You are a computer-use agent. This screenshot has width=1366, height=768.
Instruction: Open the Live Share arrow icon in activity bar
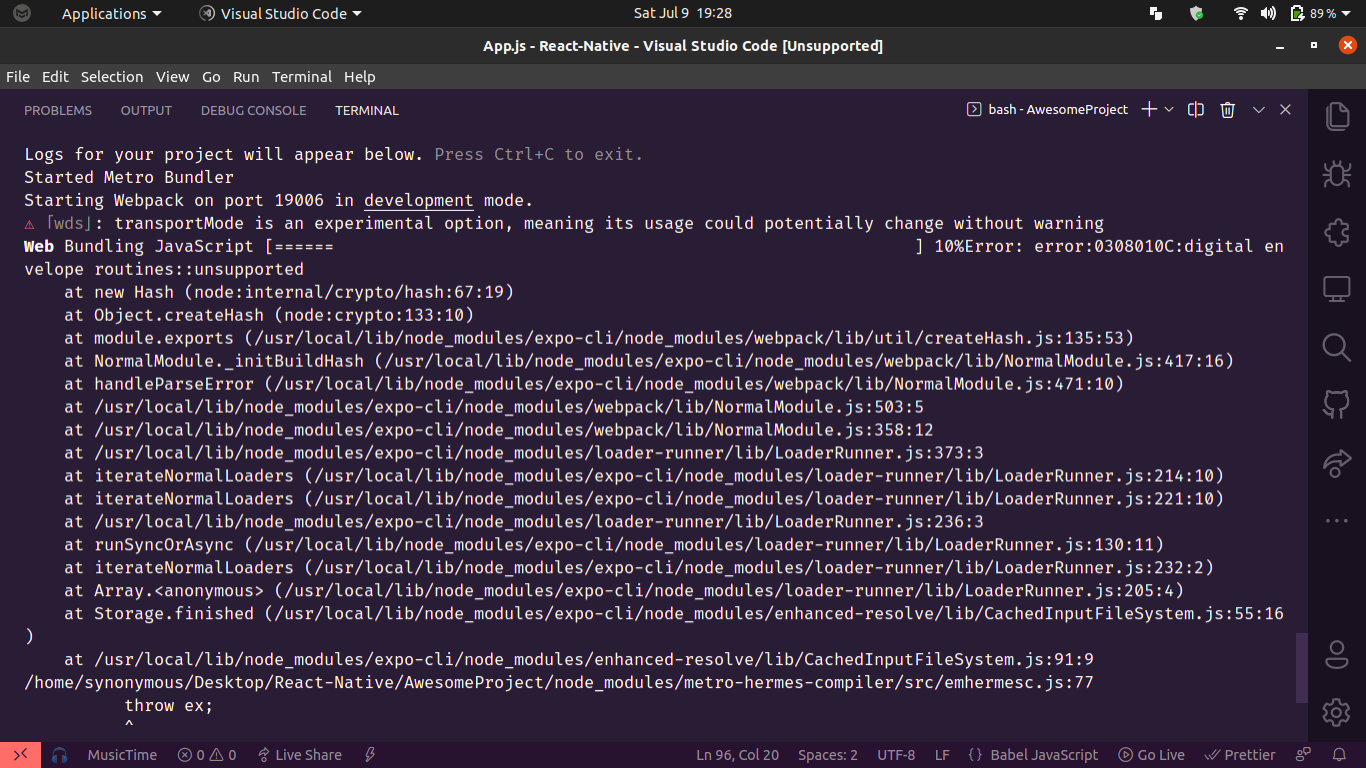tap(1337, 463)
